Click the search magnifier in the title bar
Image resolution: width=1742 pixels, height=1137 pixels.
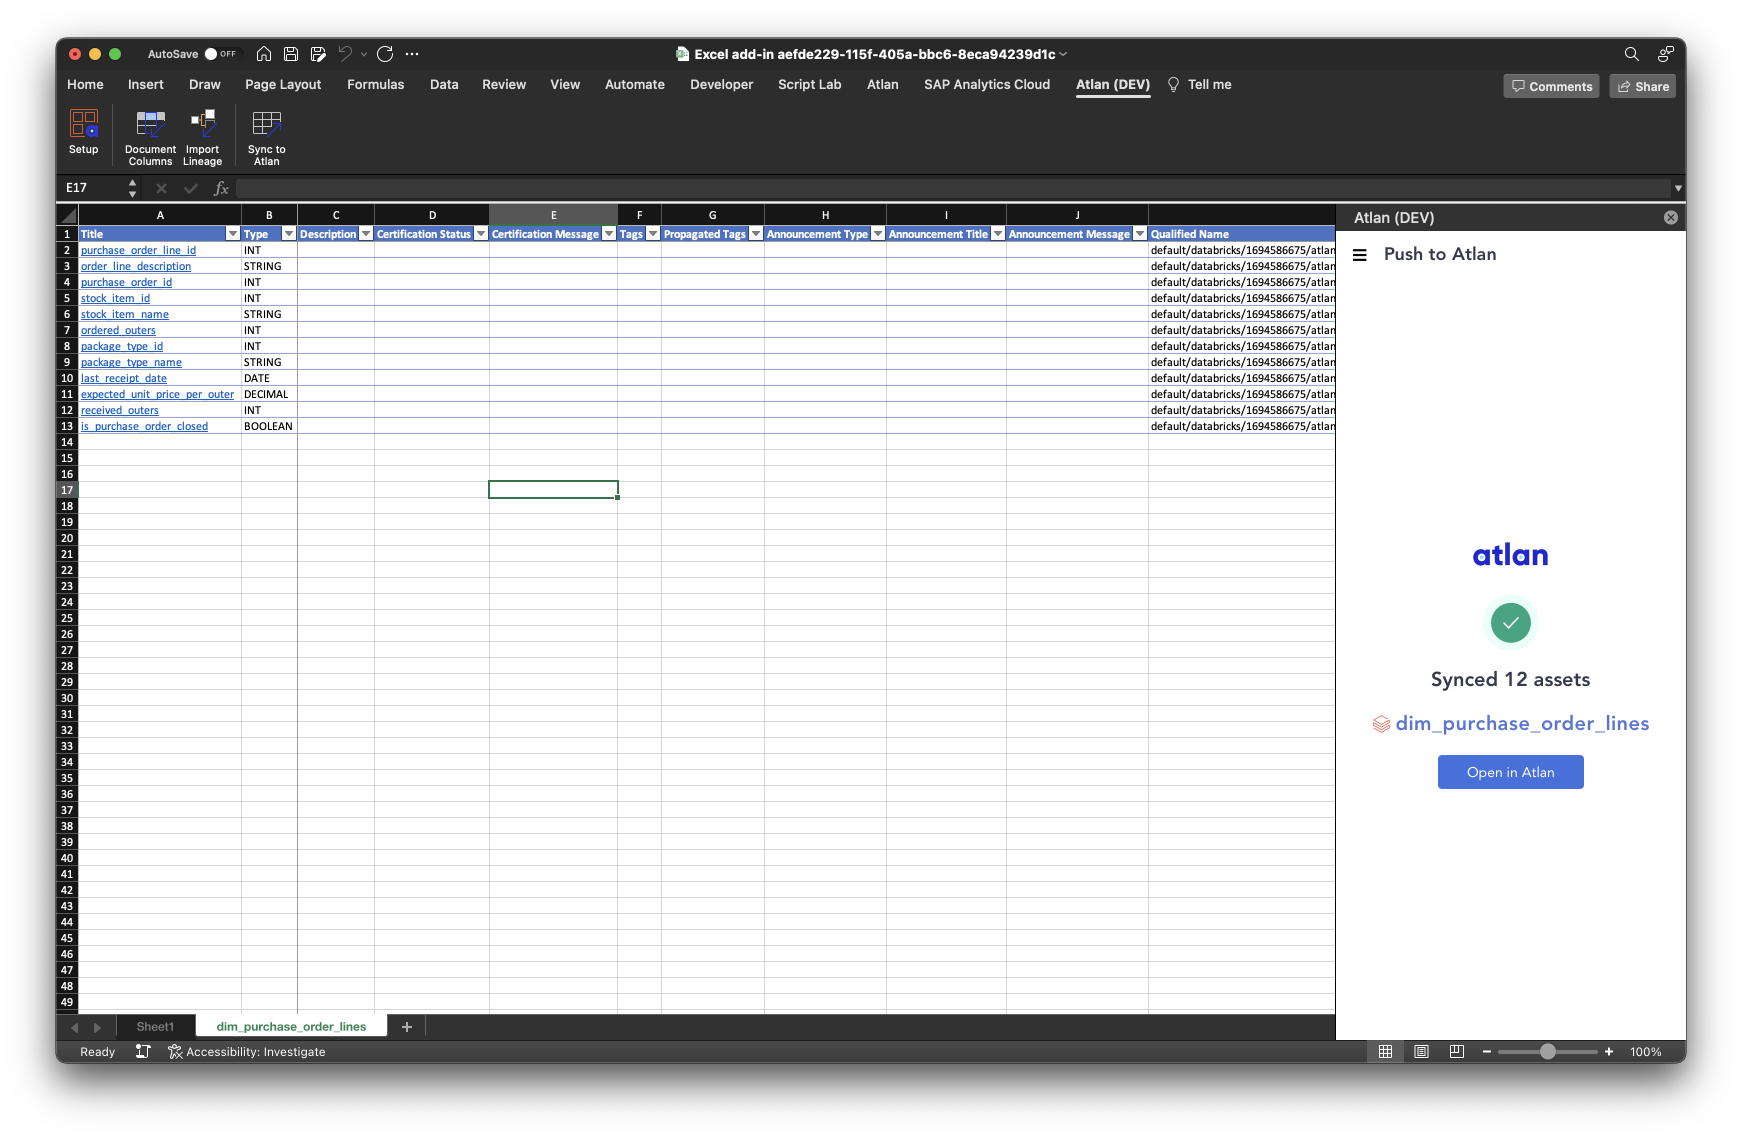click(1631, 54)
